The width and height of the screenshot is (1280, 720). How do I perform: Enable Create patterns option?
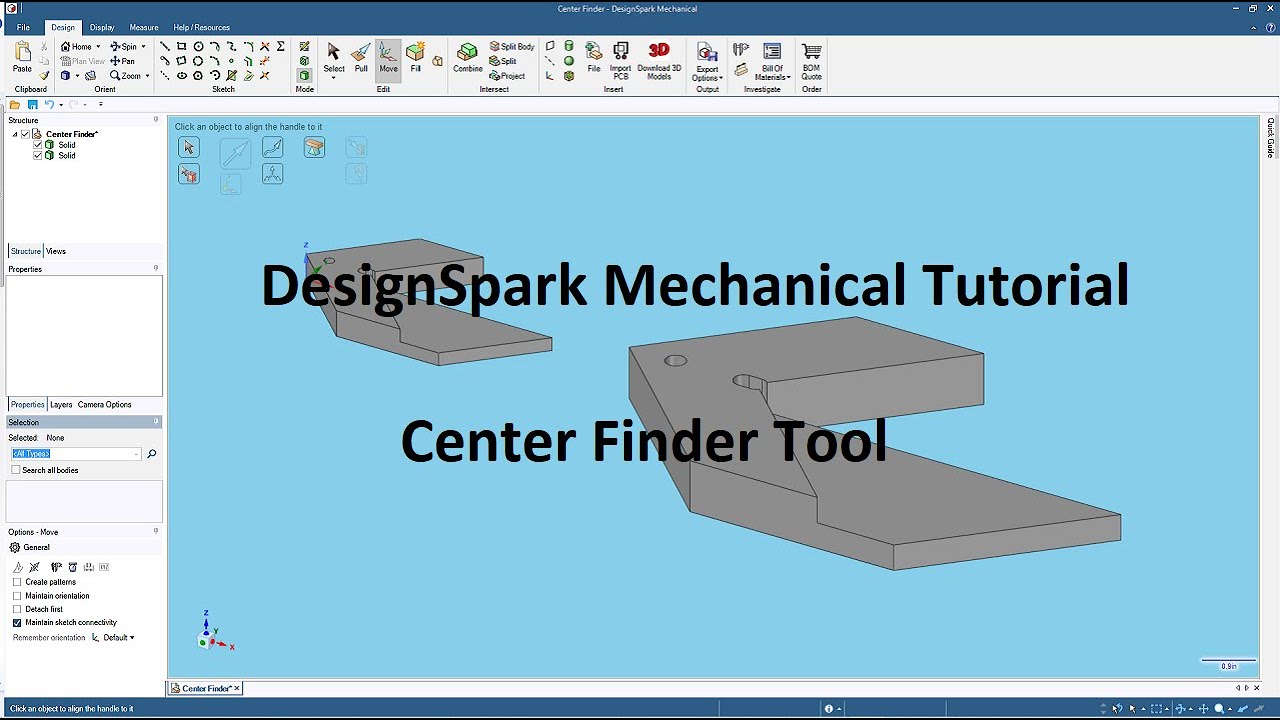[x=17, y=582]
